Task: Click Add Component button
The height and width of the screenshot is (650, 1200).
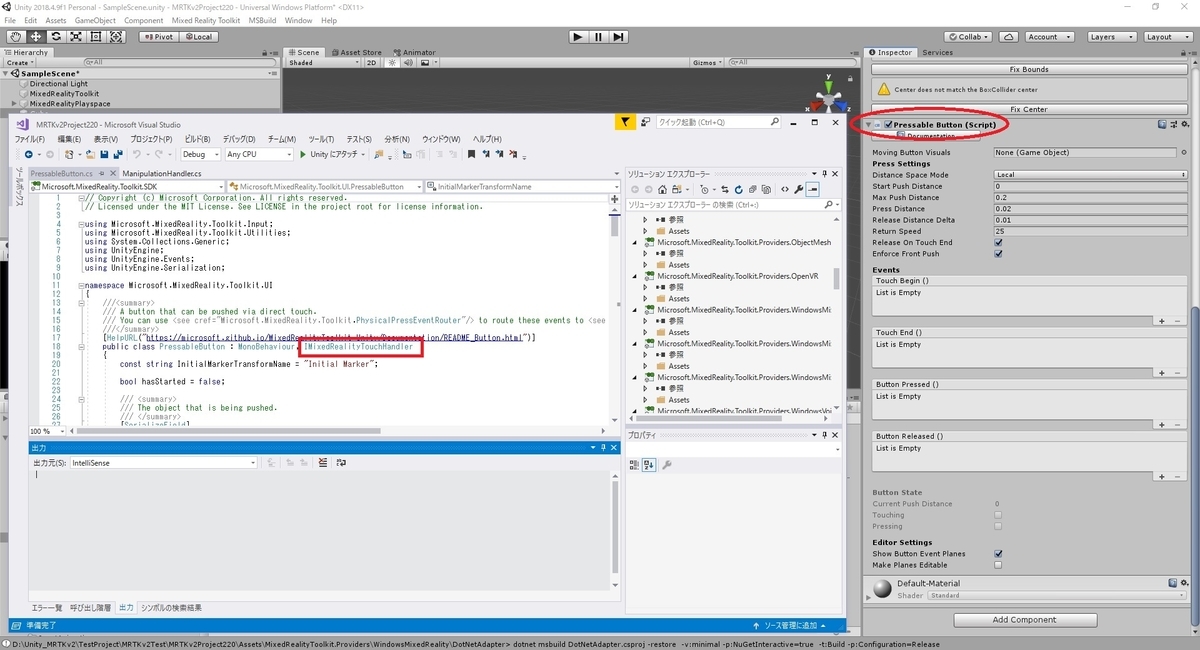Action: pyautogui.click(x=1024, y=619)
